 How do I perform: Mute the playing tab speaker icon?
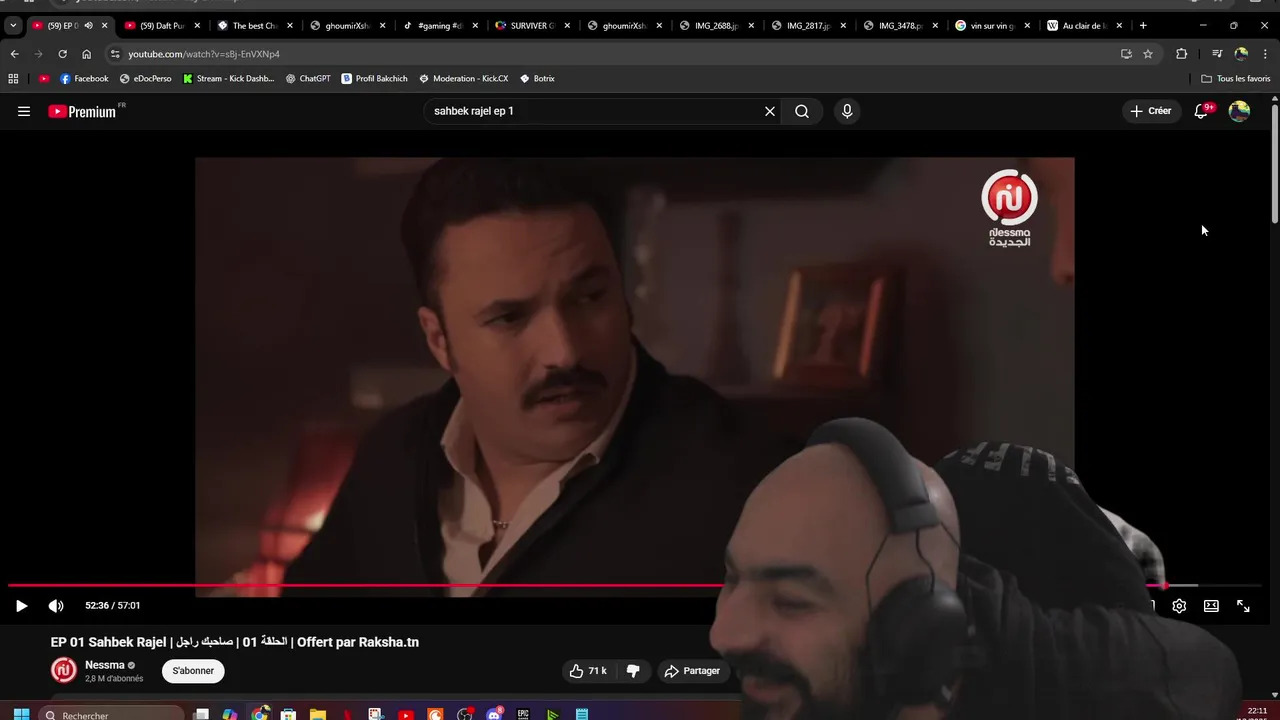88,26
